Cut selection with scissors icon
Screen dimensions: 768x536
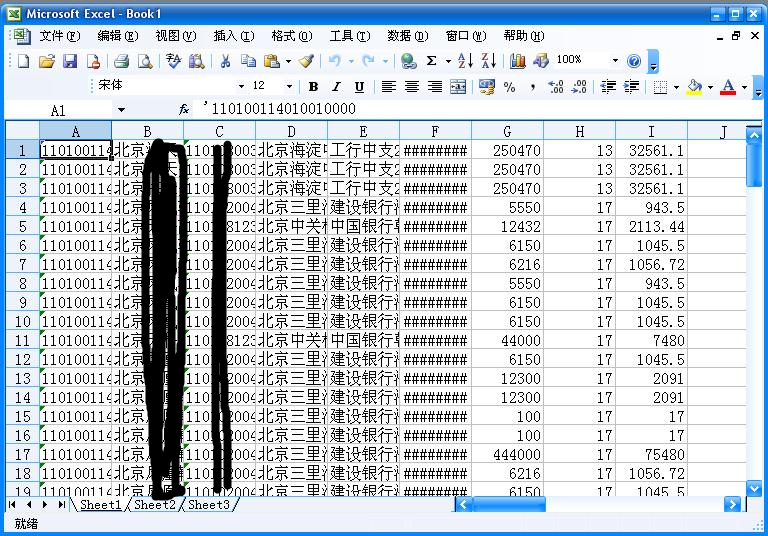[225, 61]
